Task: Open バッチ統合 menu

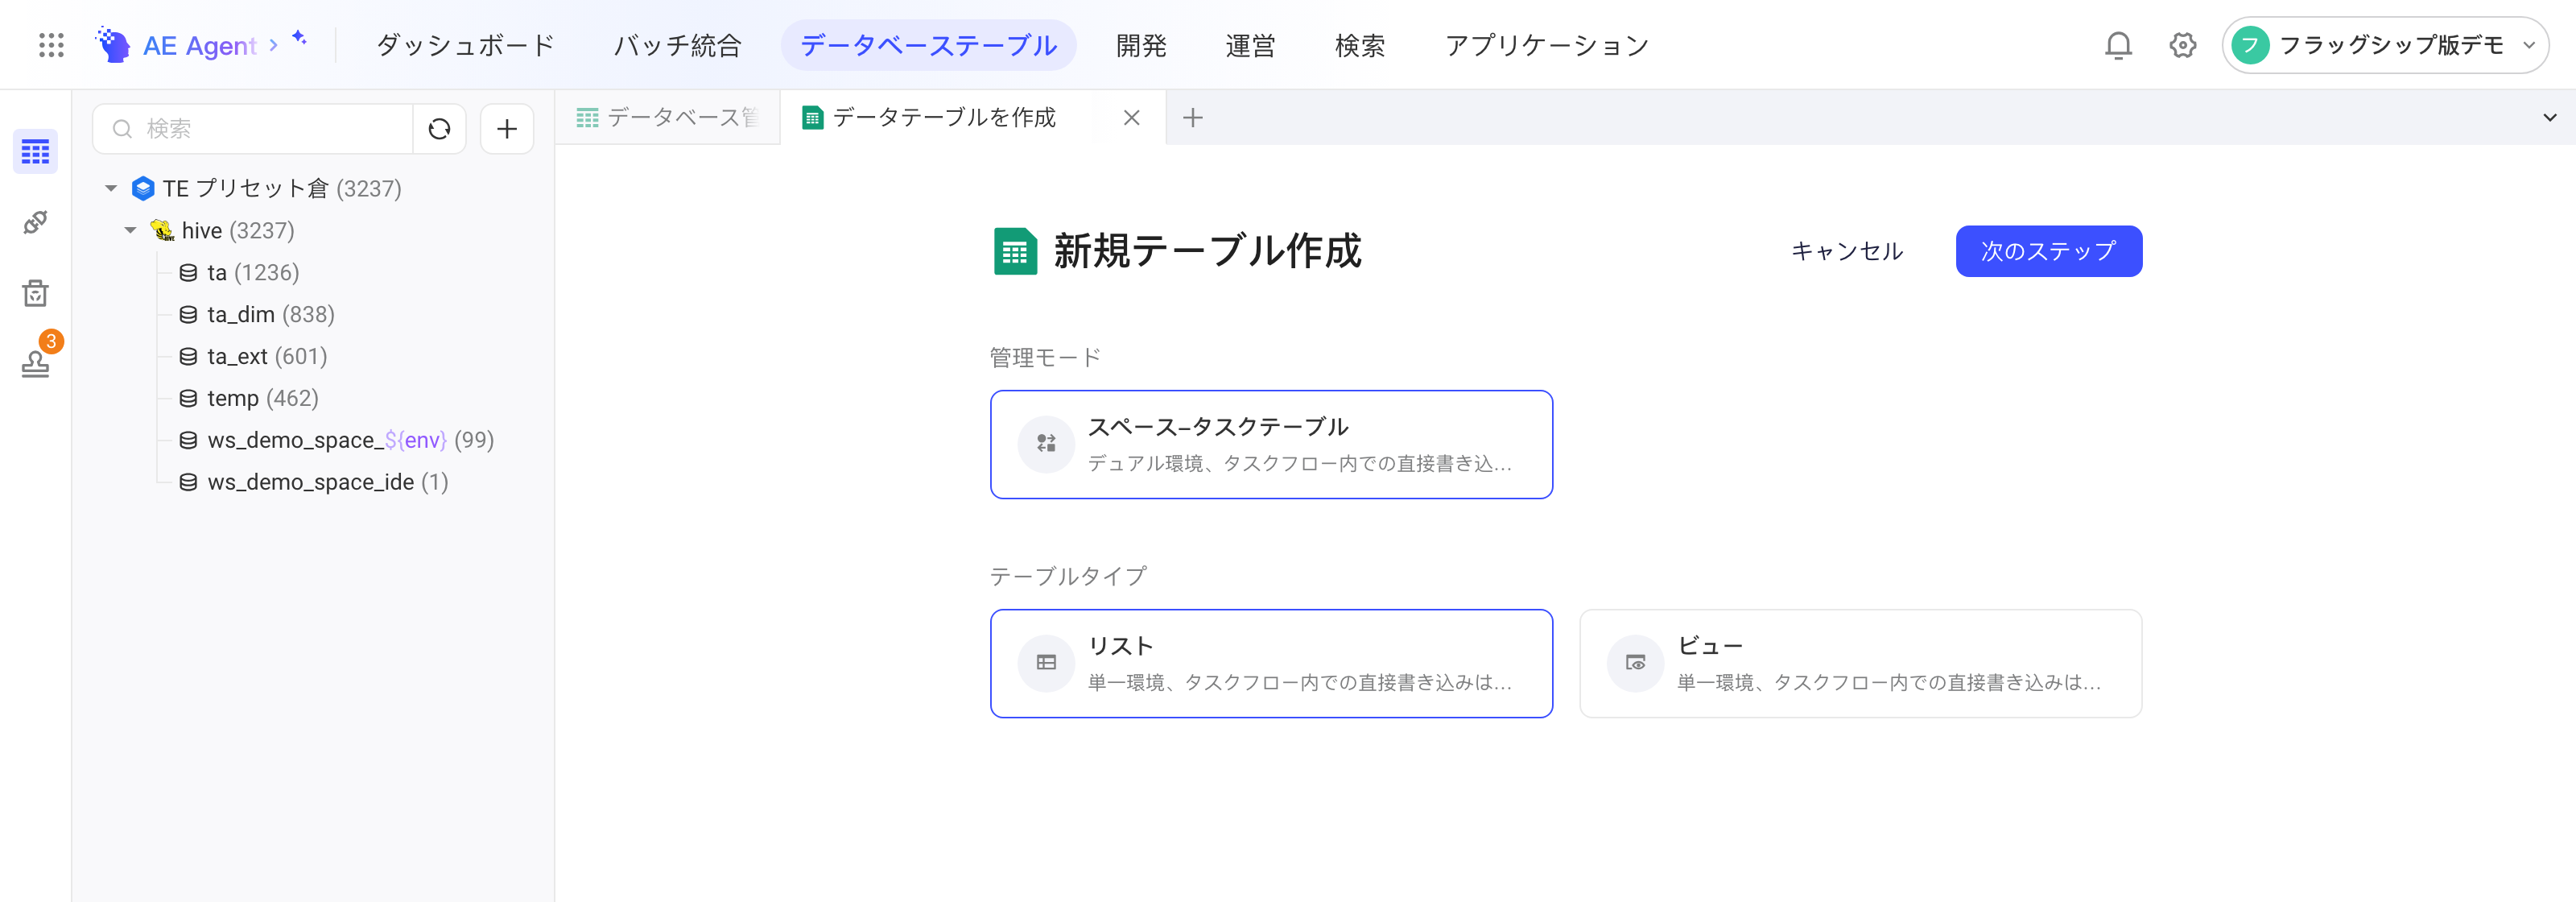Action: [x=677, y=45]
